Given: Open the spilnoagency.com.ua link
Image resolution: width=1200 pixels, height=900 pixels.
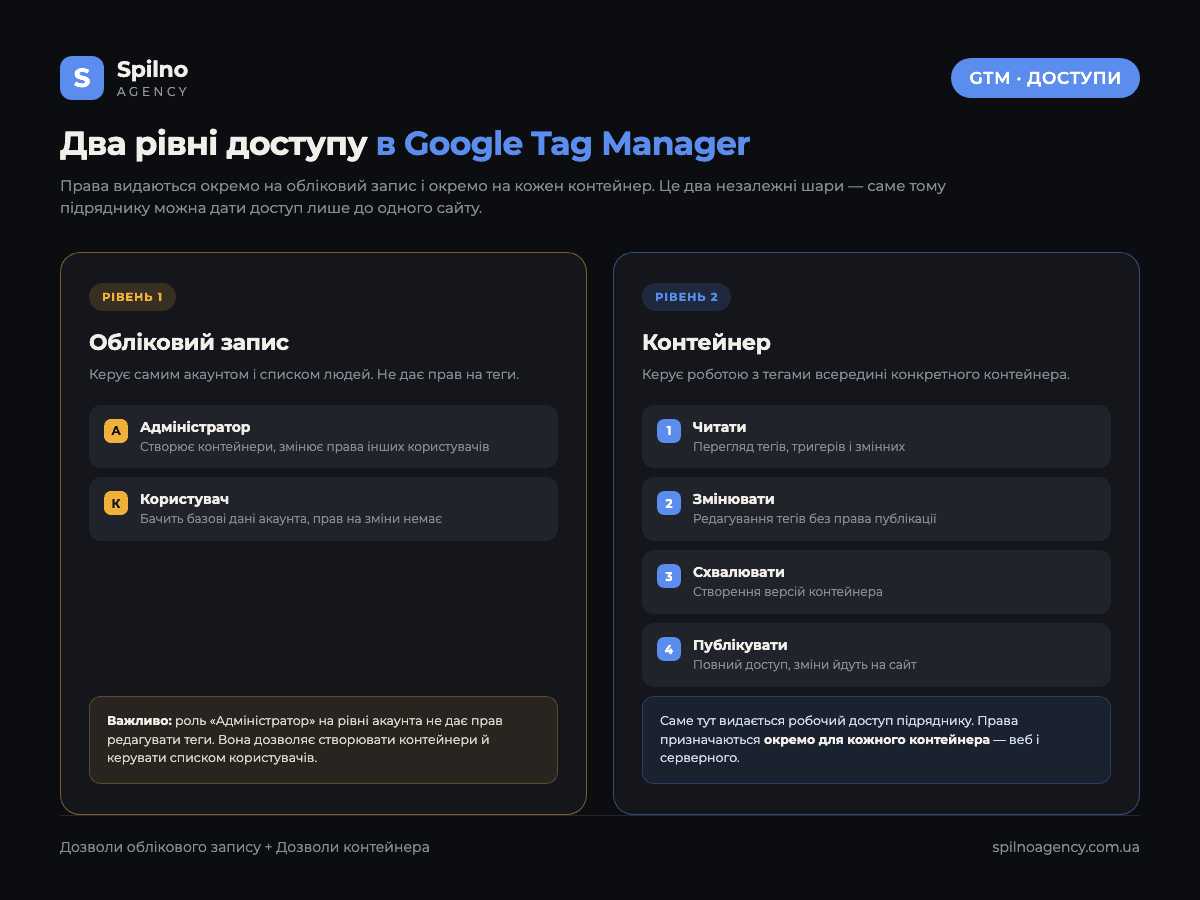Looking at the screenshot, I should 1066,847.
